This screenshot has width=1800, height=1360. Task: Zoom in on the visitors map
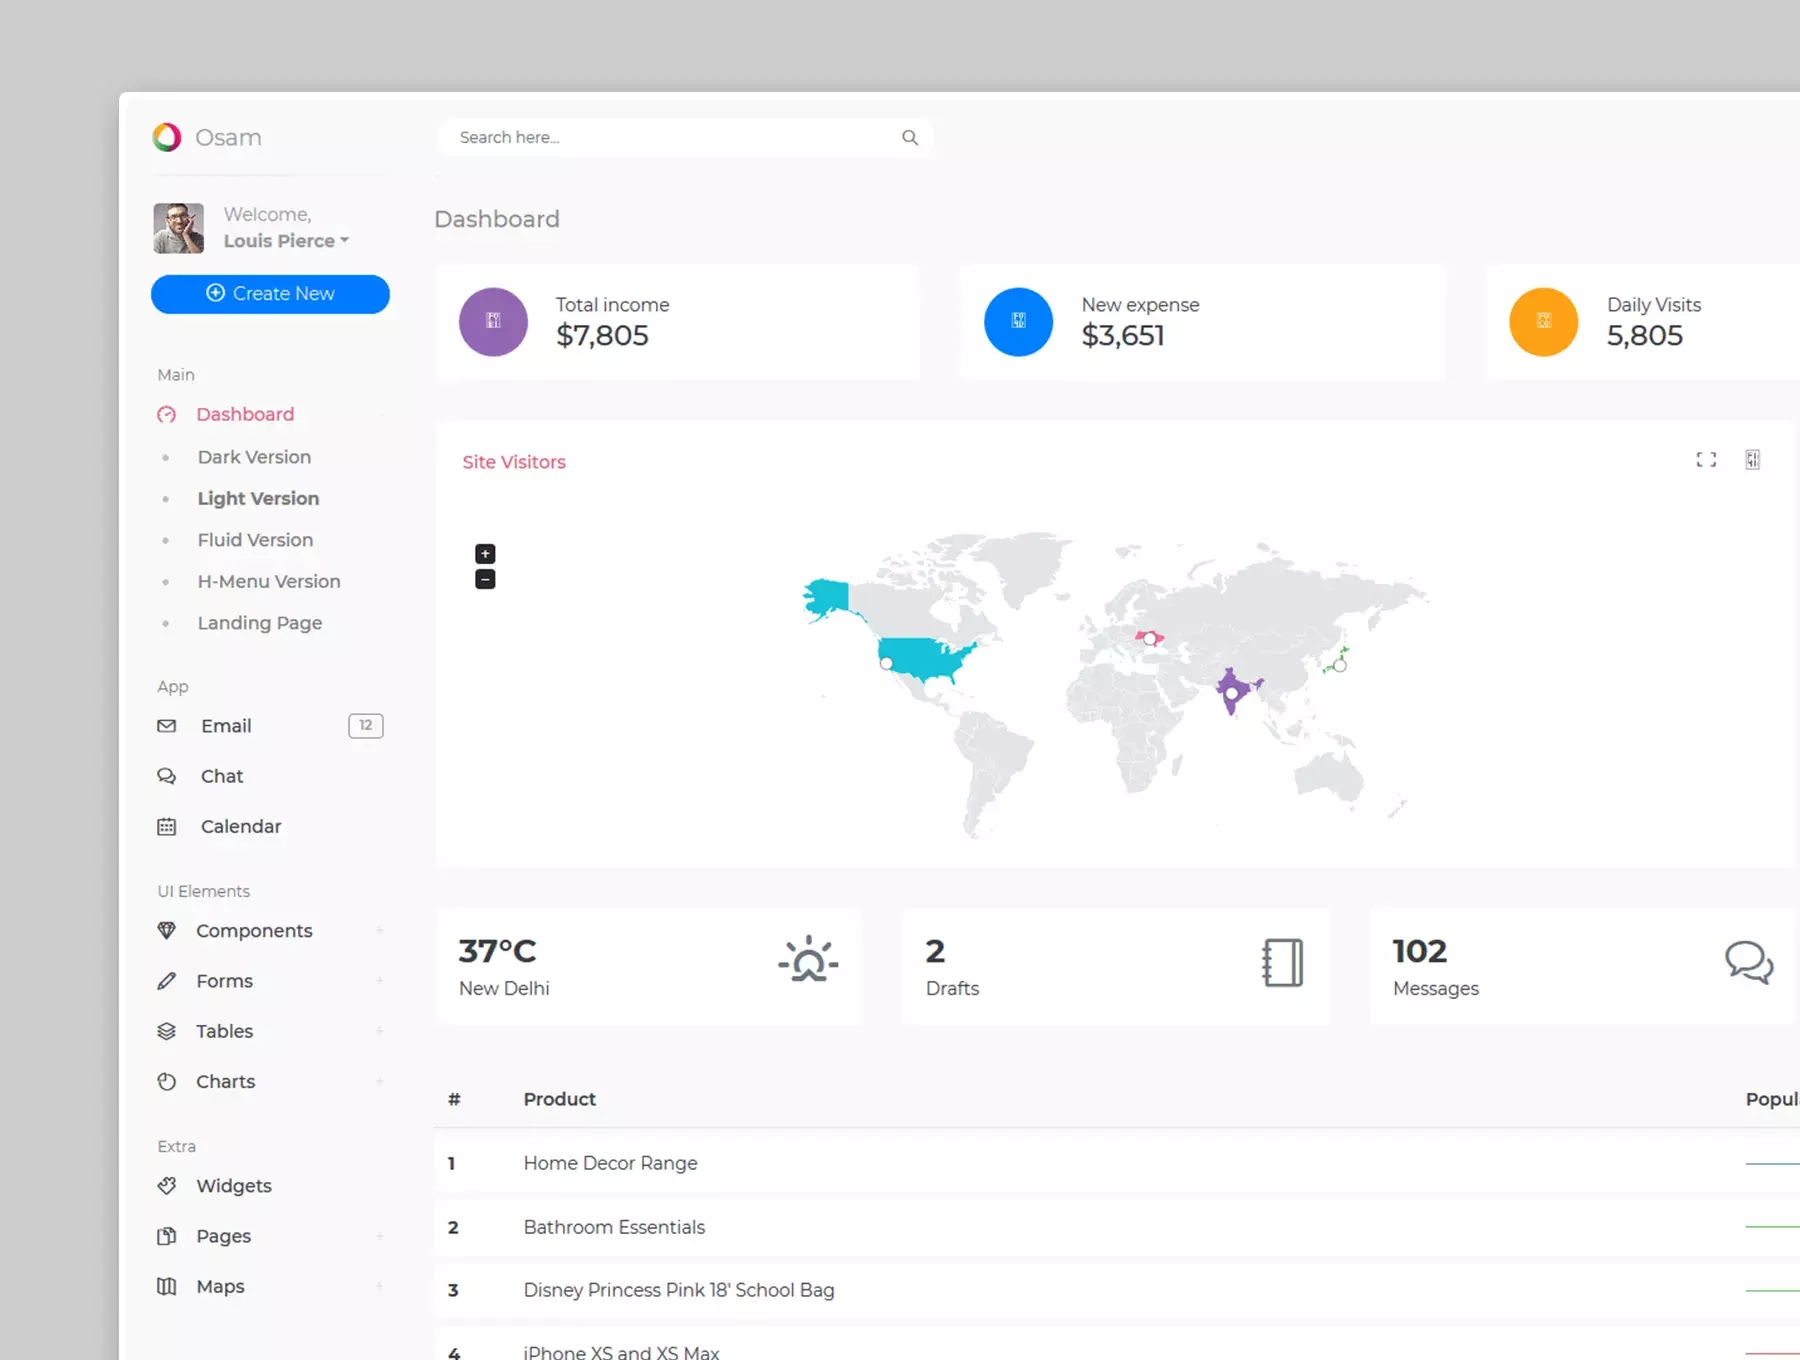pos(485,554)
